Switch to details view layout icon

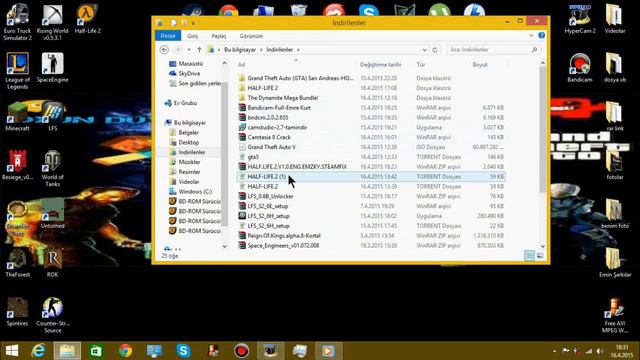[529, 256]
